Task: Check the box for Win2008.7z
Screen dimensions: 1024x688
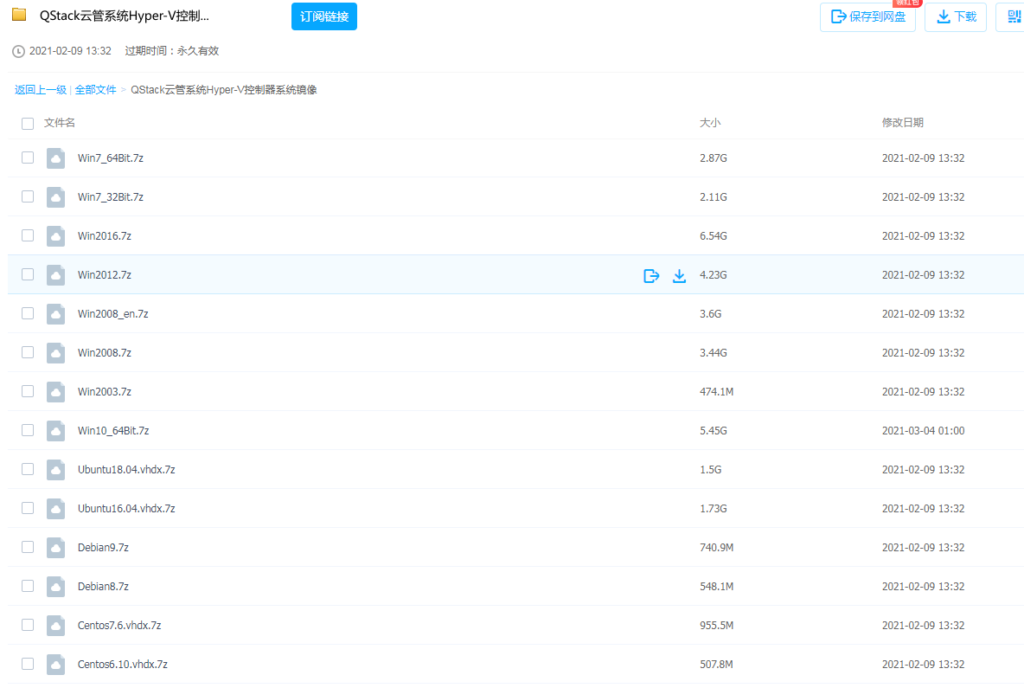Action: [27, 352]
